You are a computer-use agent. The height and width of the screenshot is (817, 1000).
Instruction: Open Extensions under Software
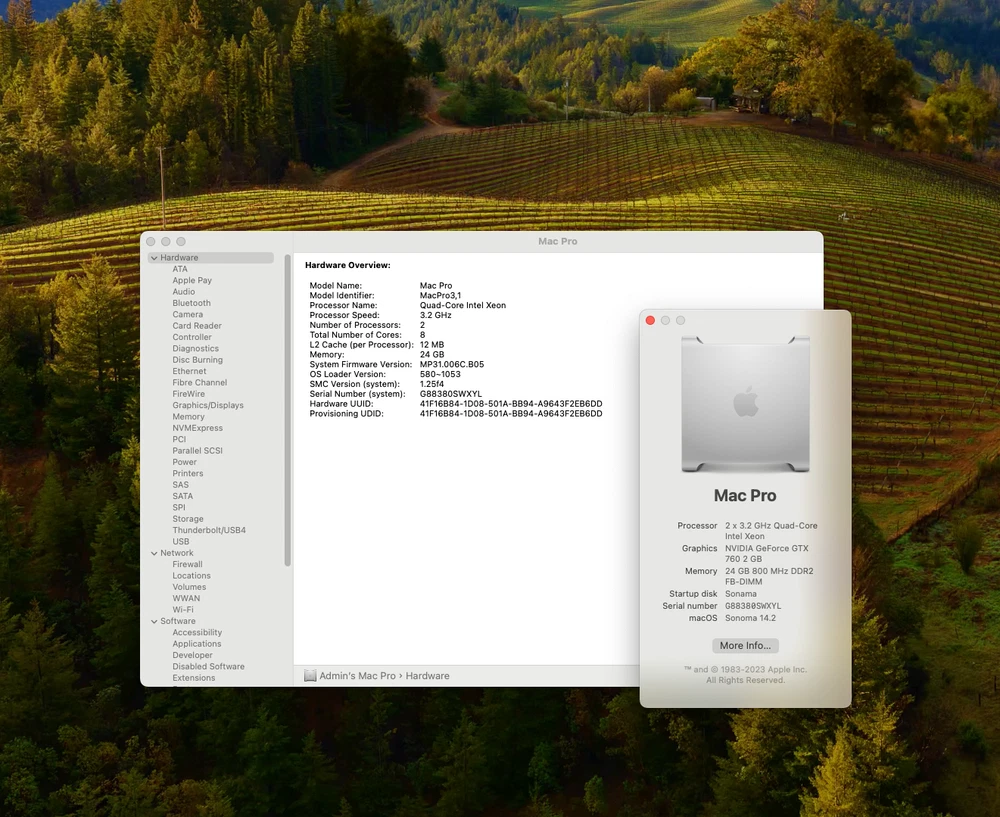[194, 678]
